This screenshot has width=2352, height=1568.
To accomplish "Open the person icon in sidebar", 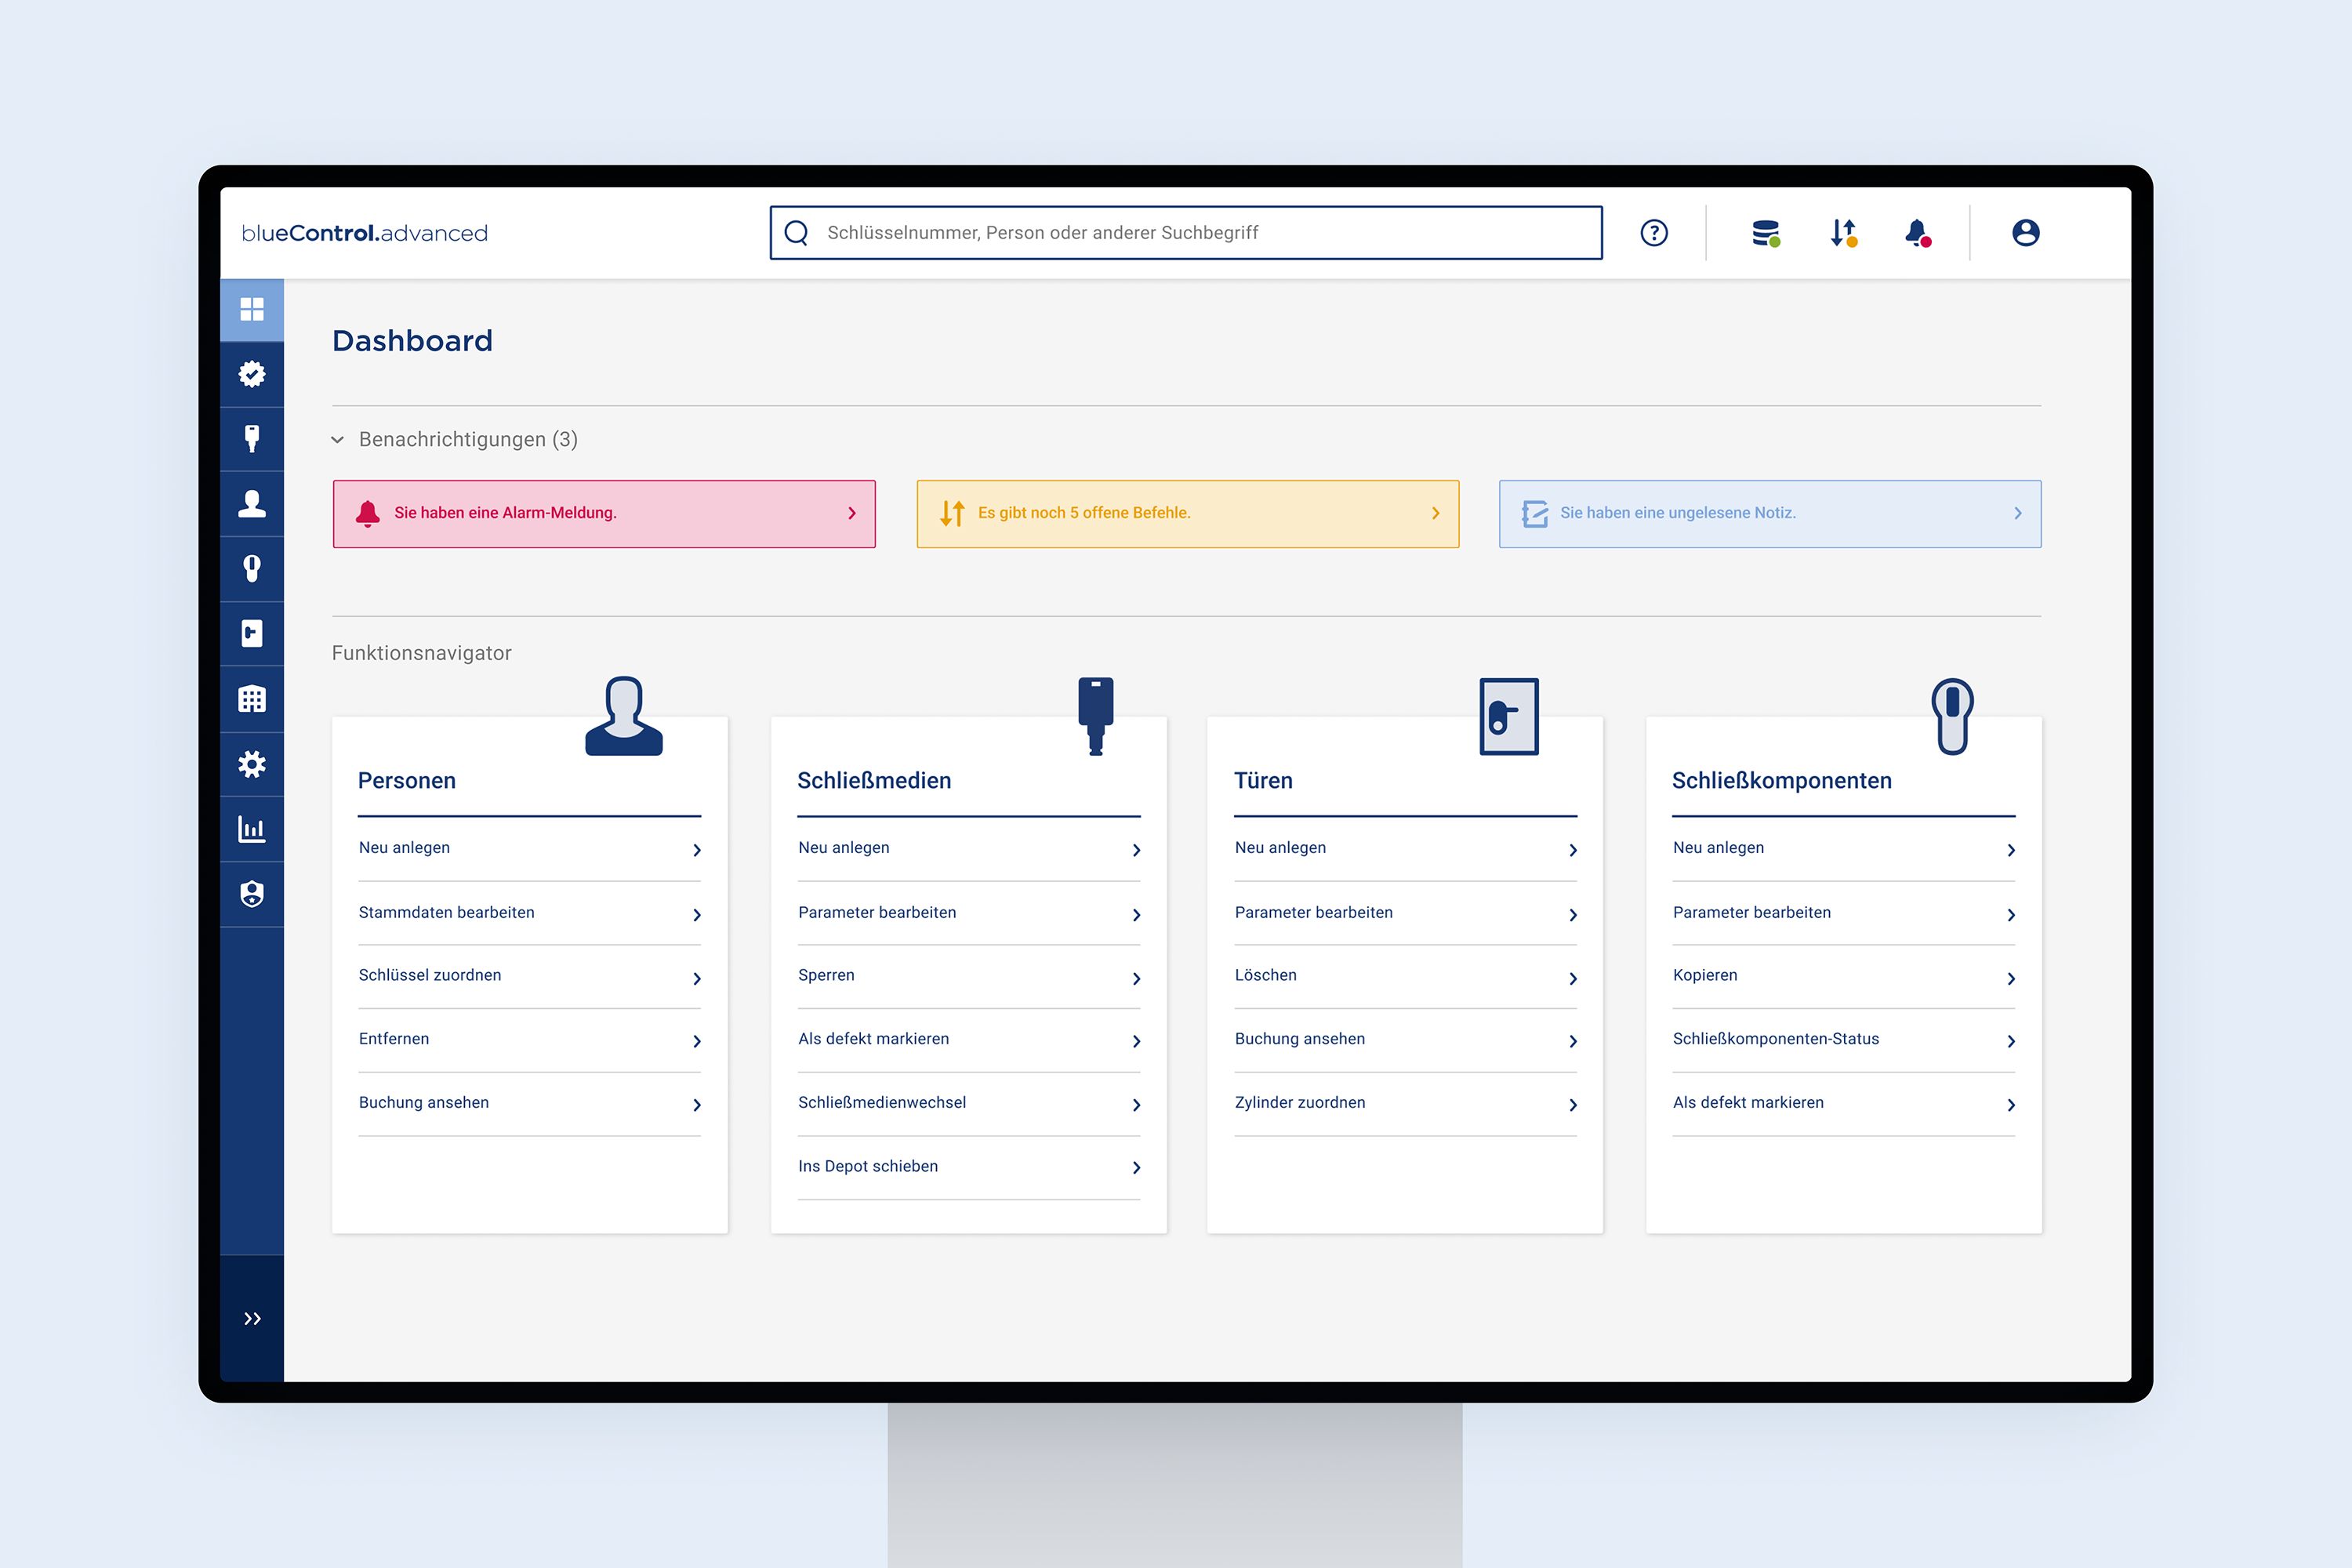I will pyautogui.click(x=252, y=503).
